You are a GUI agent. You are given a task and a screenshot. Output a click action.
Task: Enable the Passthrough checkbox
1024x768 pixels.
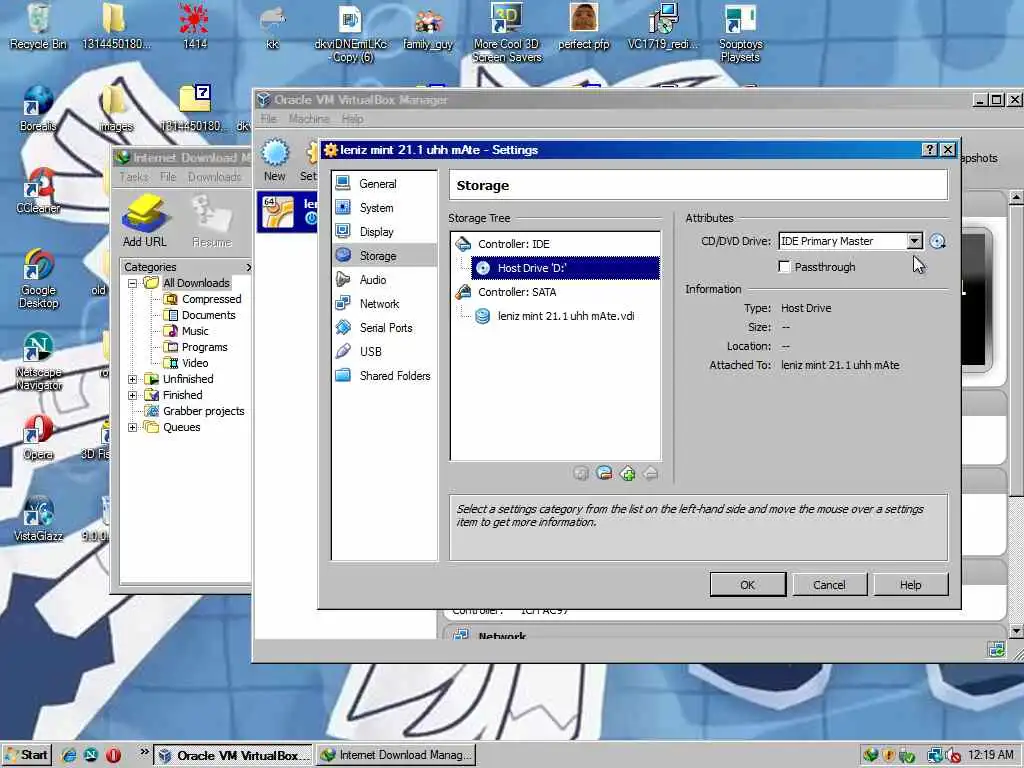click(x=784, y=266)
